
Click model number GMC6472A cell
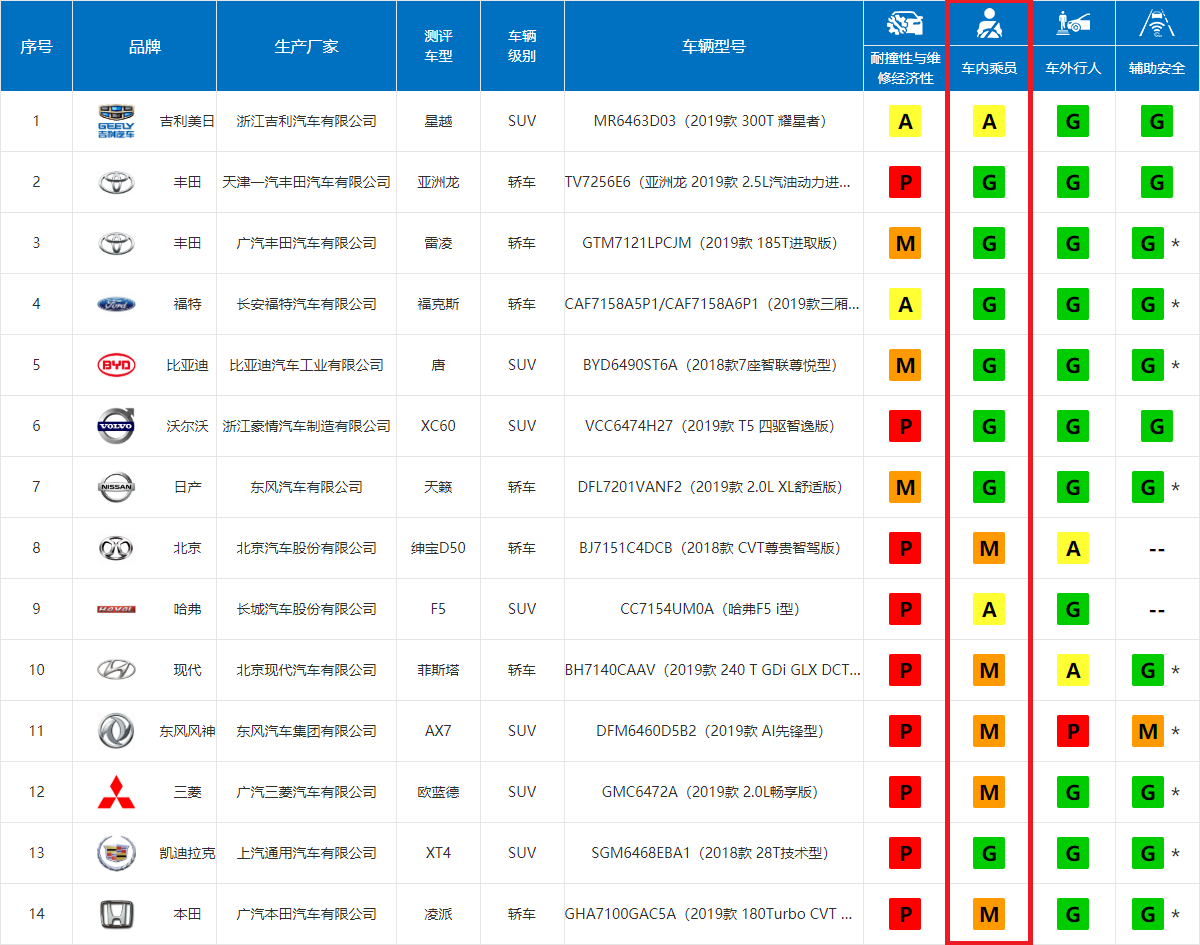[x=714, y=792]
